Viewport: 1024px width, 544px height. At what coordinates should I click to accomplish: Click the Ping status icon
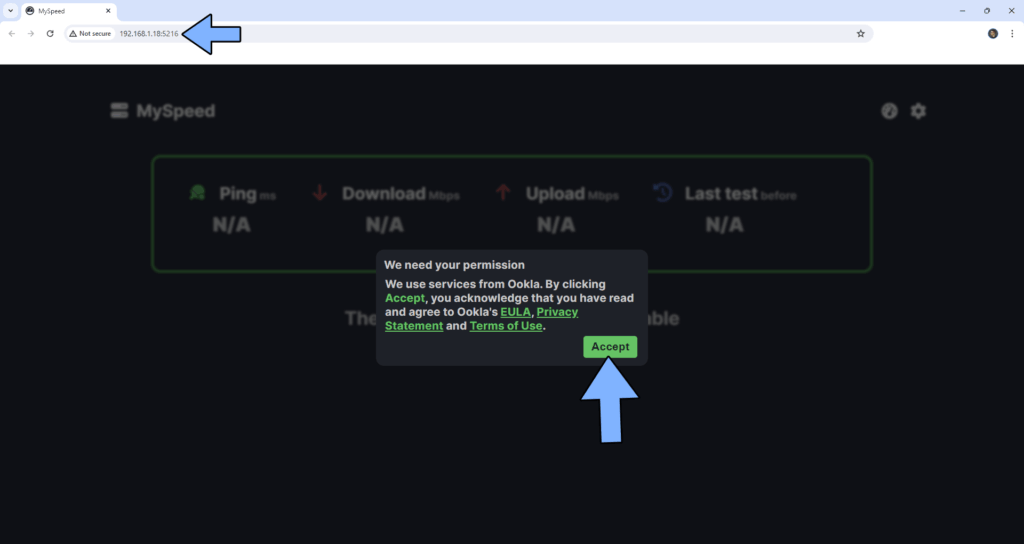click(x=197, y=193)
